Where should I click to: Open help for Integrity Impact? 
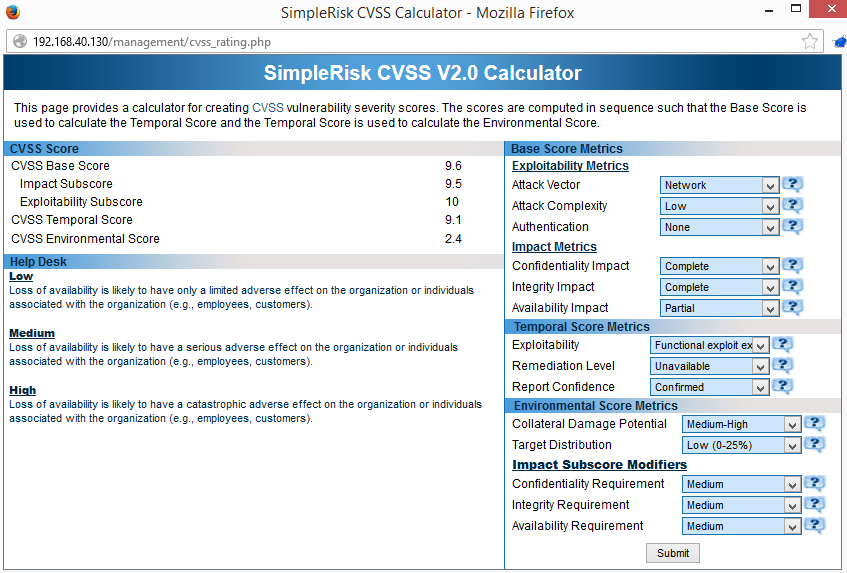coord(792,286)
